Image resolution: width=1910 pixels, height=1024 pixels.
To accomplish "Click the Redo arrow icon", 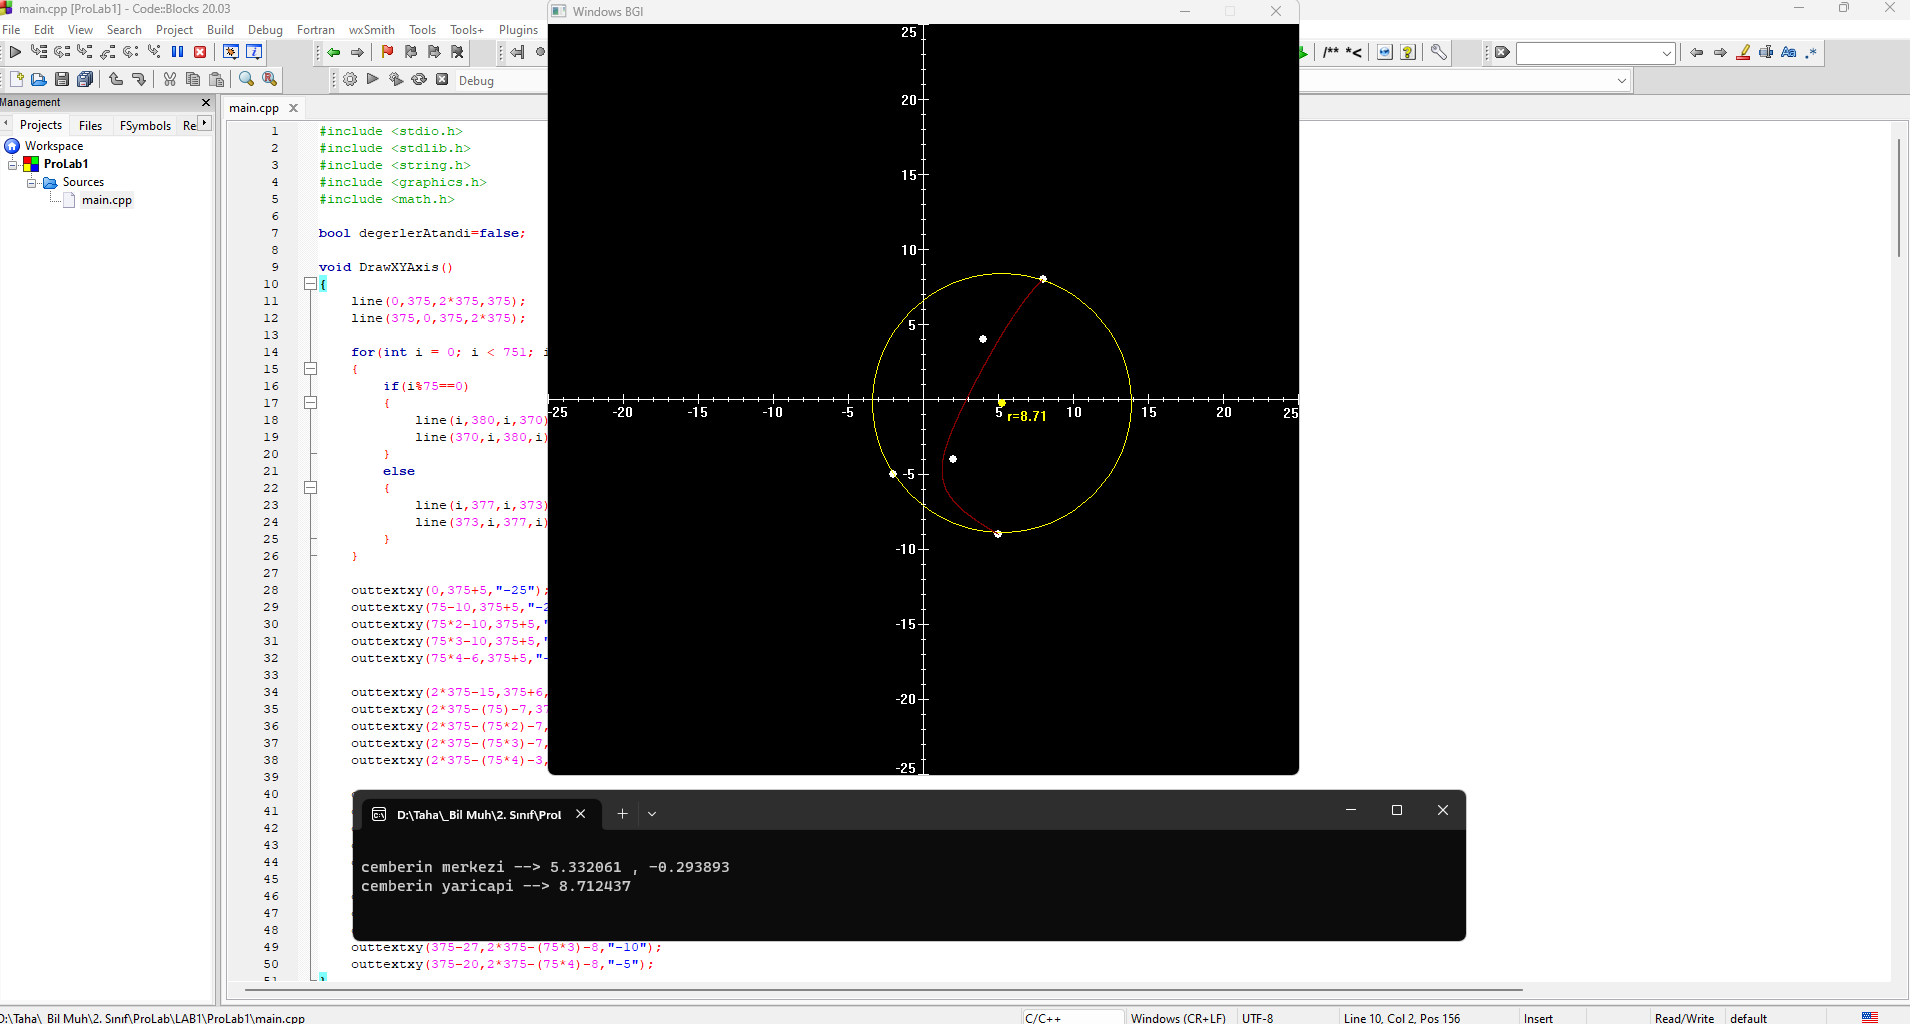I will [139, 79].
